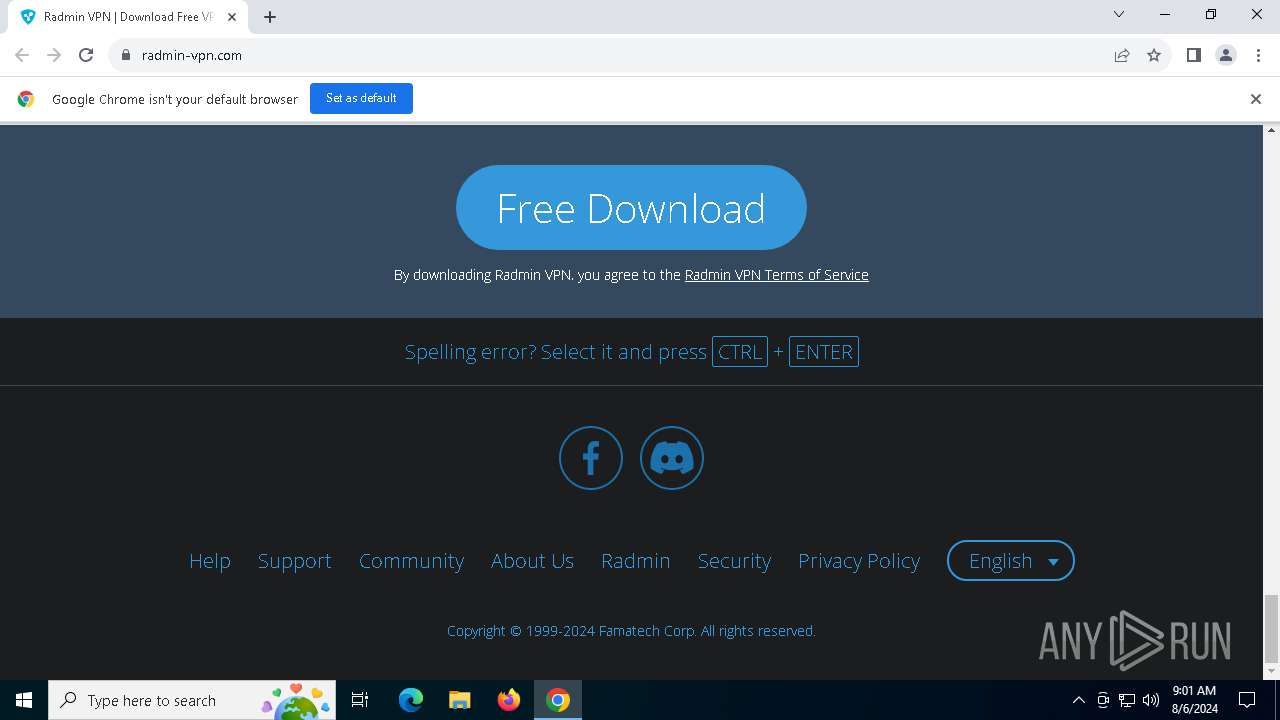Open Task View on taskbar
The image size is (1280, 720).
tap(360, 700)
